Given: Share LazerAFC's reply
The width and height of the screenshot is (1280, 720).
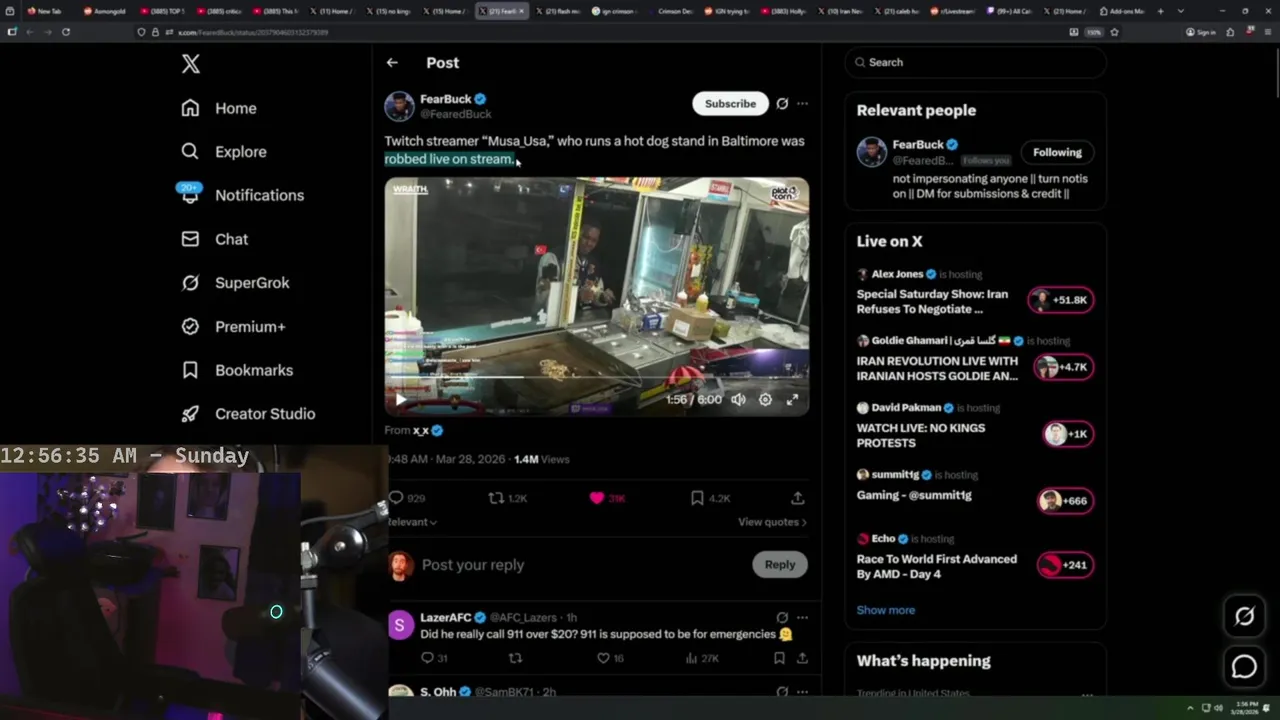Looking at the screenshot, I should (802, 658).
